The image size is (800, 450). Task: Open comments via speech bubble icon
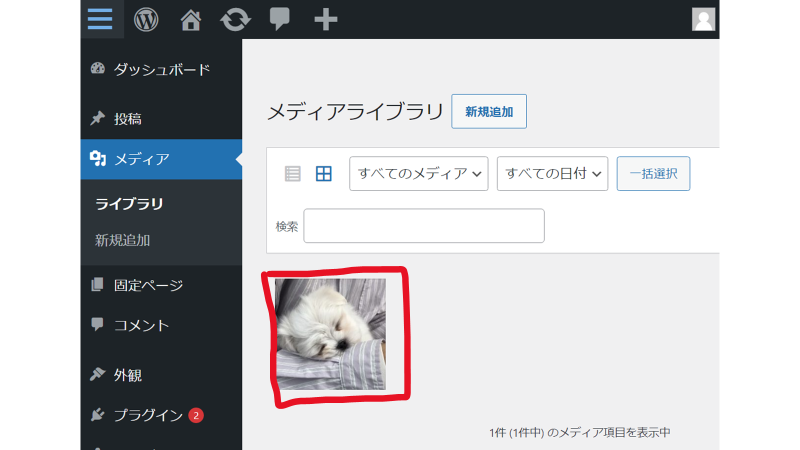(x=280, y=19)
